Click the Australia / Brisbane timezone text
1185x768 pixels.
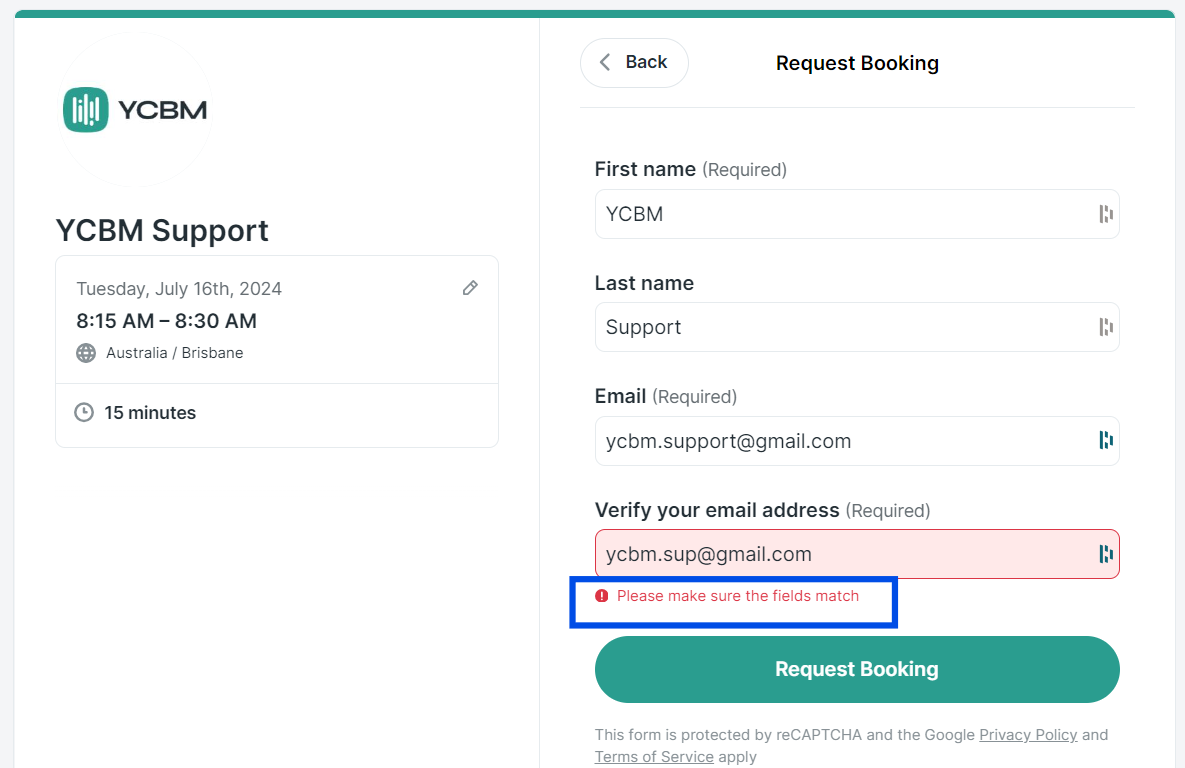pyautogui.click(x=175, y=353)
